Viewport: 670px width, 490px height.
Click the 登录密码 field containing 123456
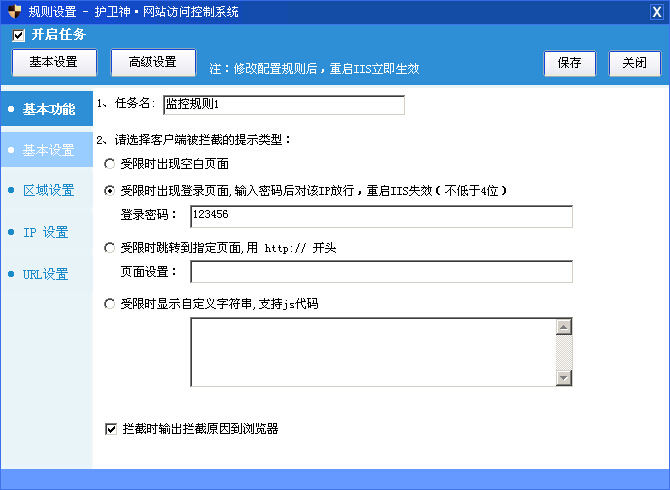(381, 216)
